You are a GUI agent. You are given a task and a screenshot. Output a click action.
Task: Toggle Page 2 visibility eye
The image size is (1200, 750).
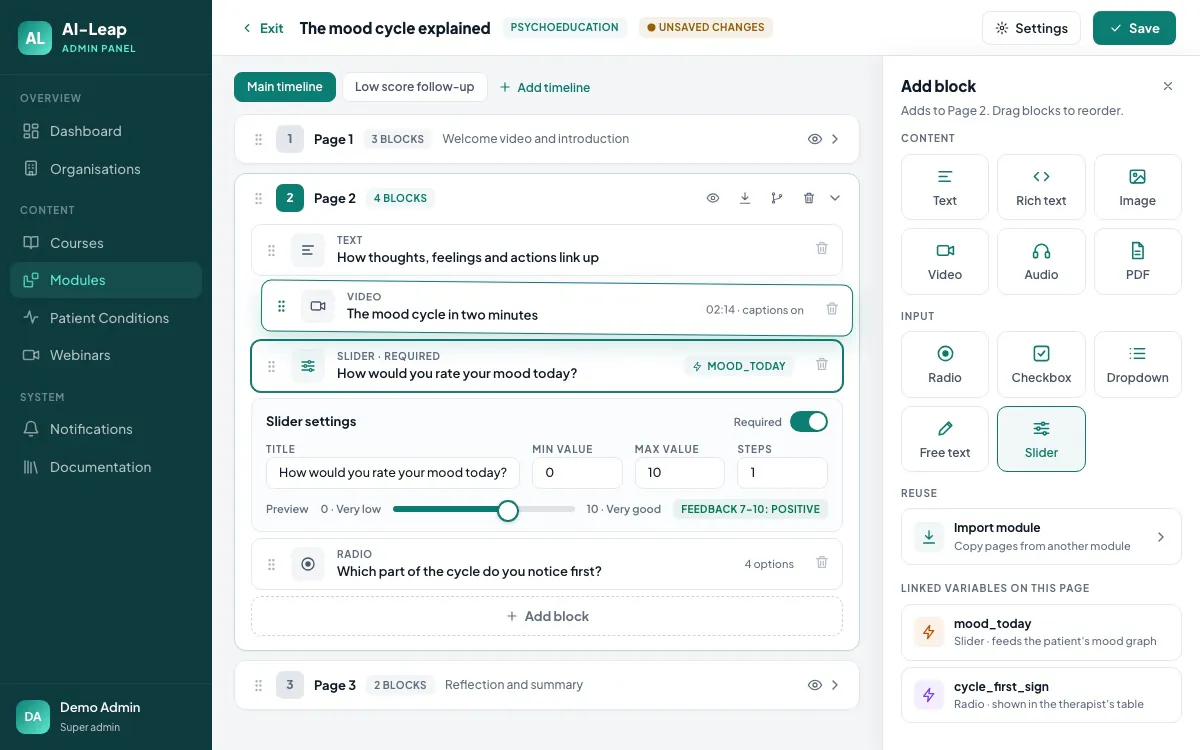[713, 198]
